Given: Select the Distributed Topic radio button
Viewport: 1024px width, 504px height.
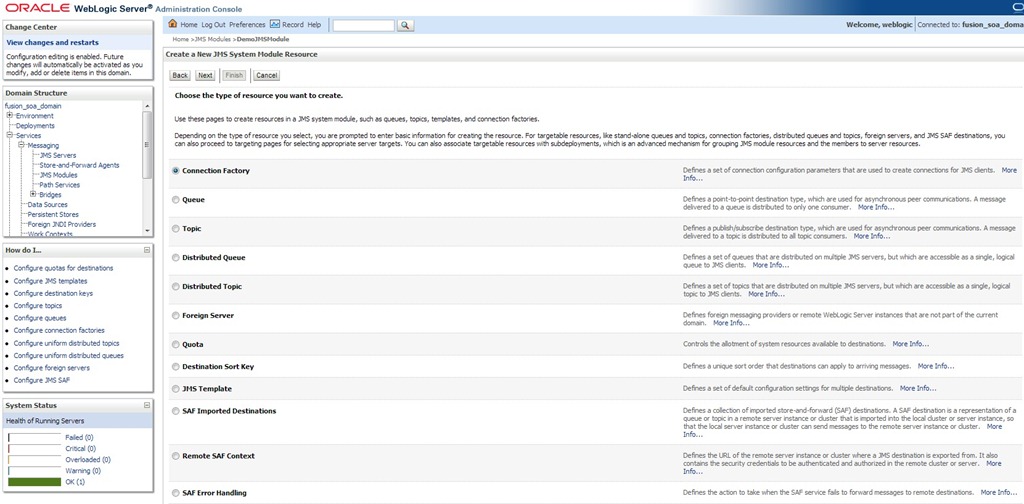Looking at the screenshot, I should pos(176,287).
